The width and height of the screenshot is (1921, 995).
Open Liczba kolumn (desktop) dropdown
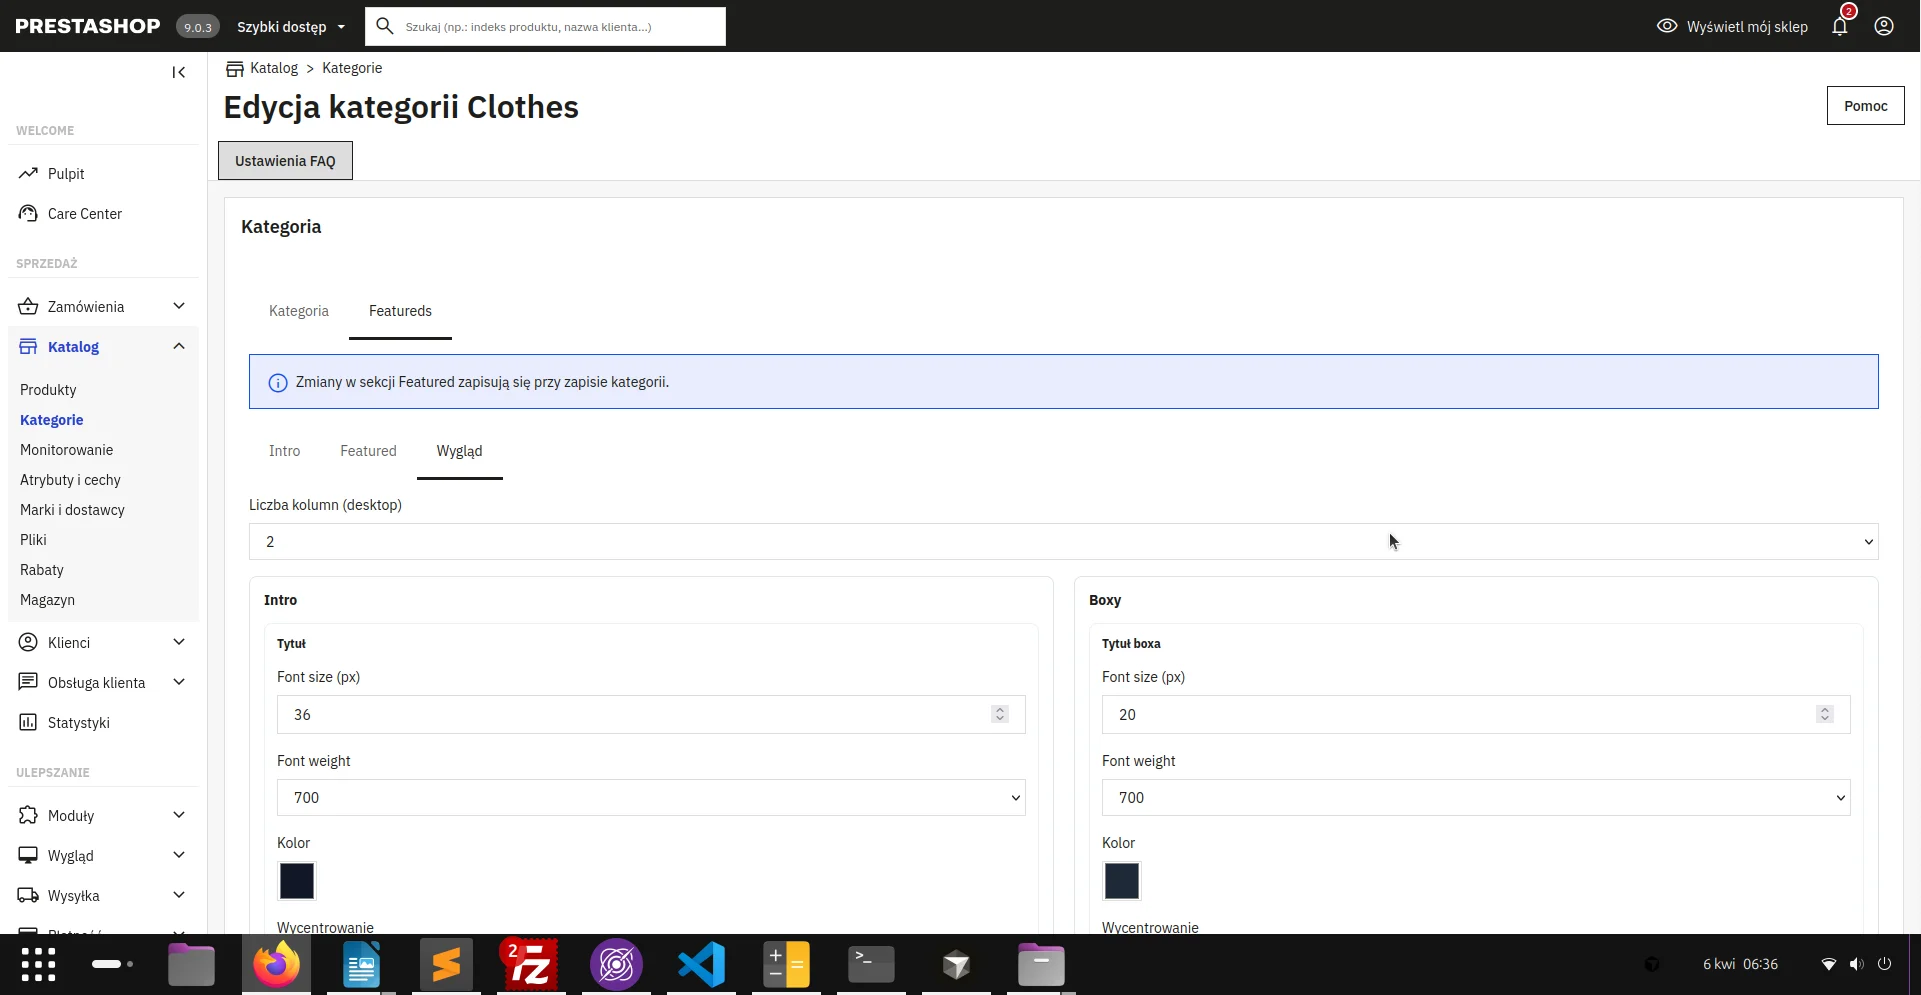click(x=1063, y=542)
